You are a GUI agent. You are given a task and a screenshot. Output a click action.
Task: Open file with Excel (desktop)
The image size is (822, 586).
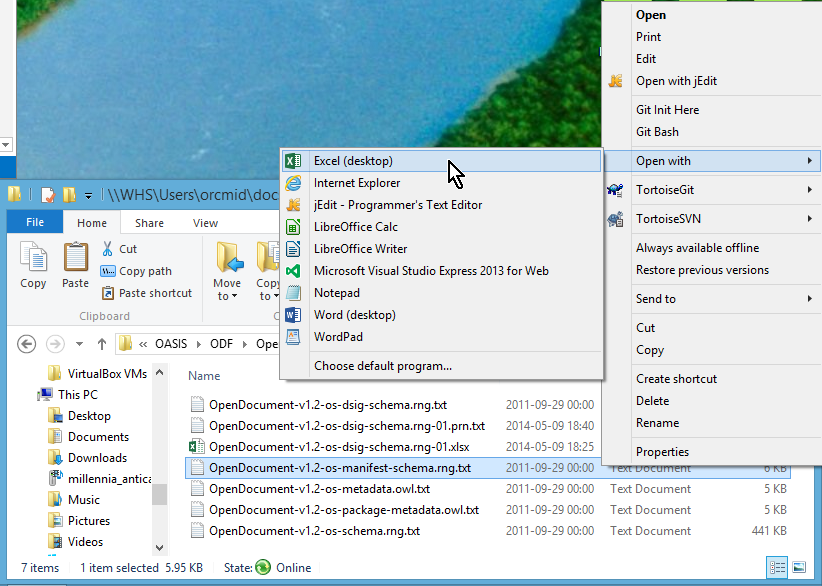[x=353, y=161]
